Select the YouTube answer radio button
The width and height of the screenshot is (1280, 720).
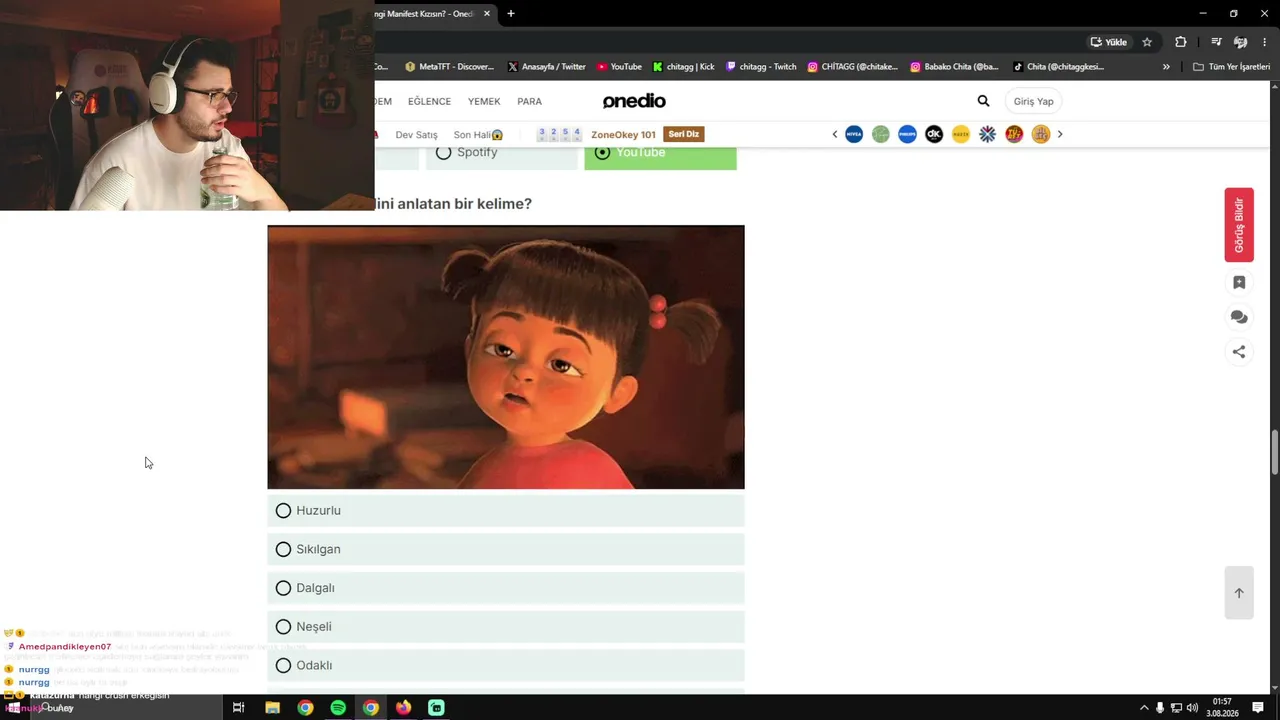602,152
